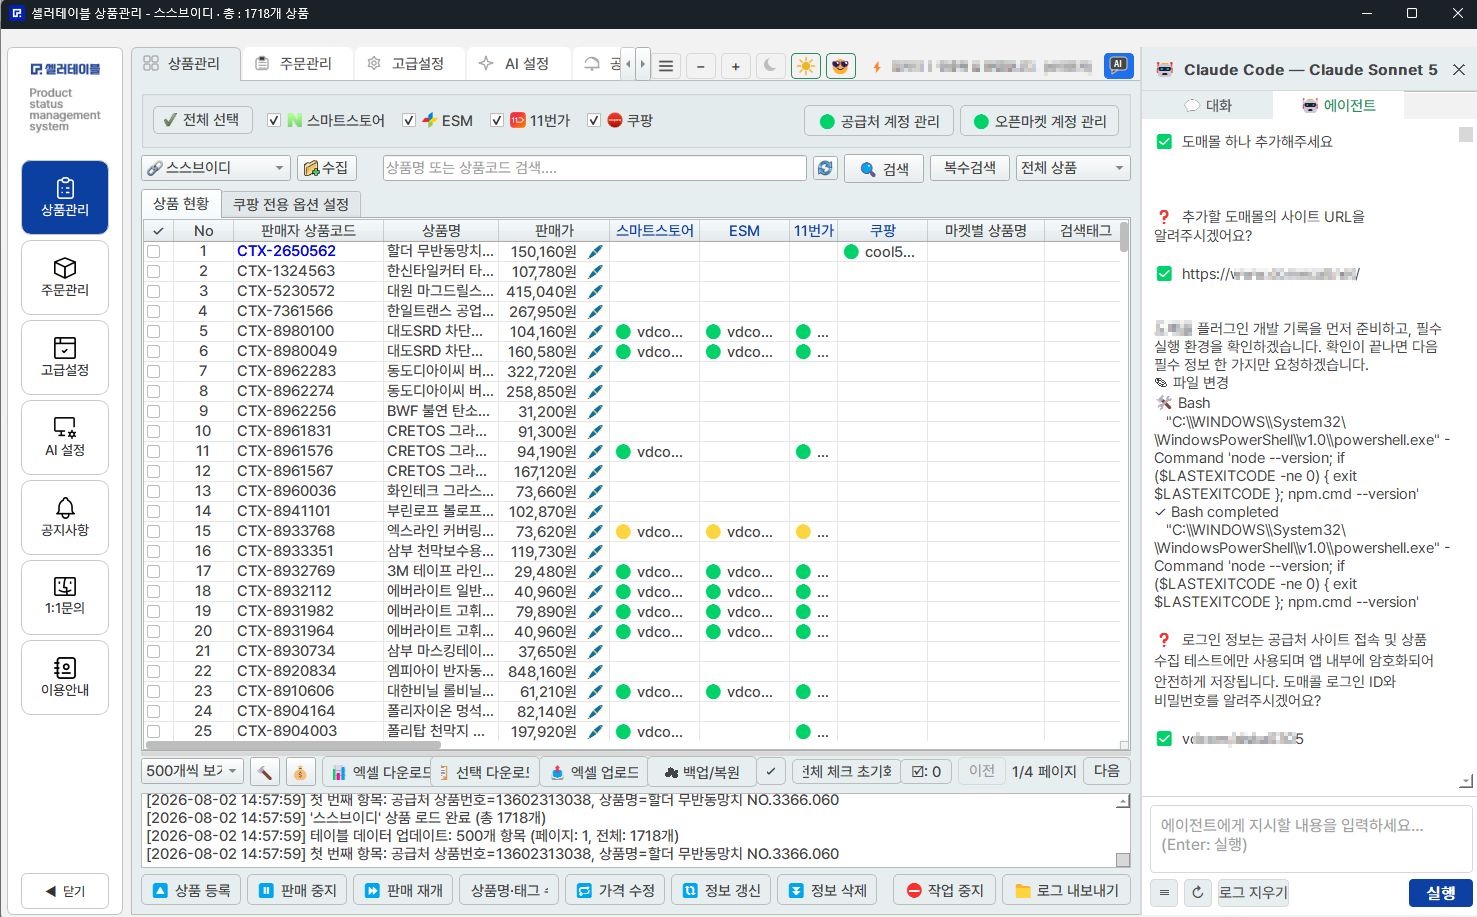Click the plus zoom-in icon
The width and height of the screenshot is (1477, 917).
click(736, 66)
